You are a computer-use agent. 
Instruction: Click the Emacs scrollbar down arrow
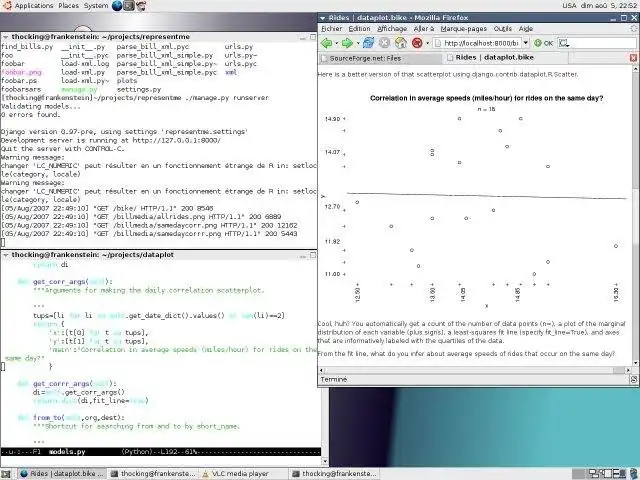click(x=325, y=461)
